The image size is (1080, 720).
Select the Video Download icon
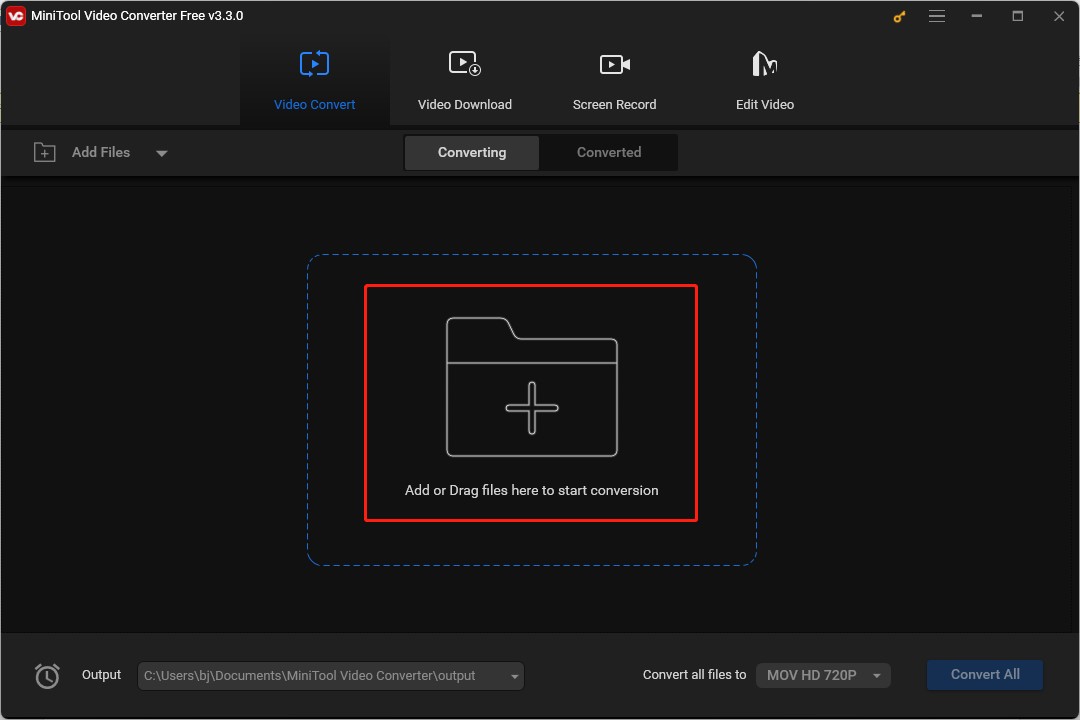click(464, 63)
